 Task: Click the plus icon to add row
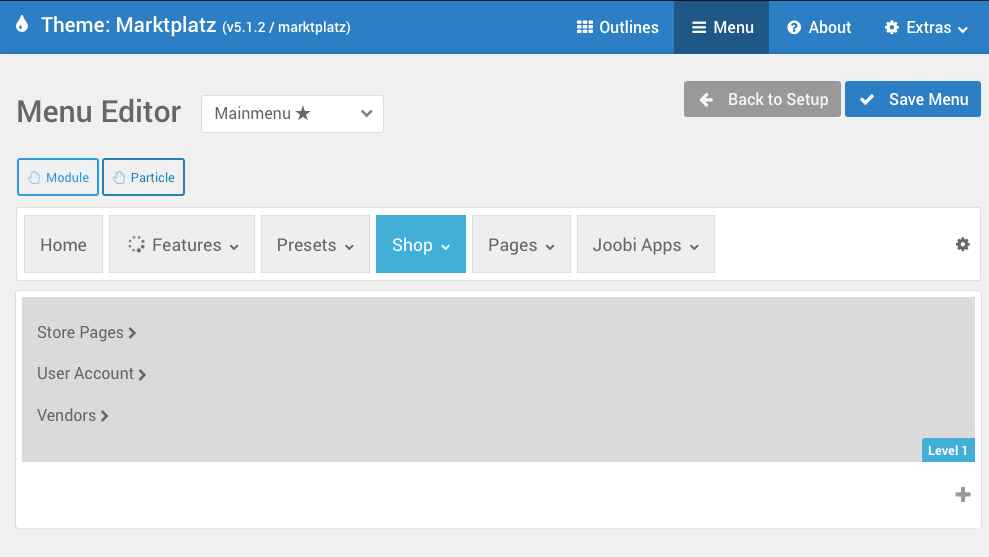(963, 495)
